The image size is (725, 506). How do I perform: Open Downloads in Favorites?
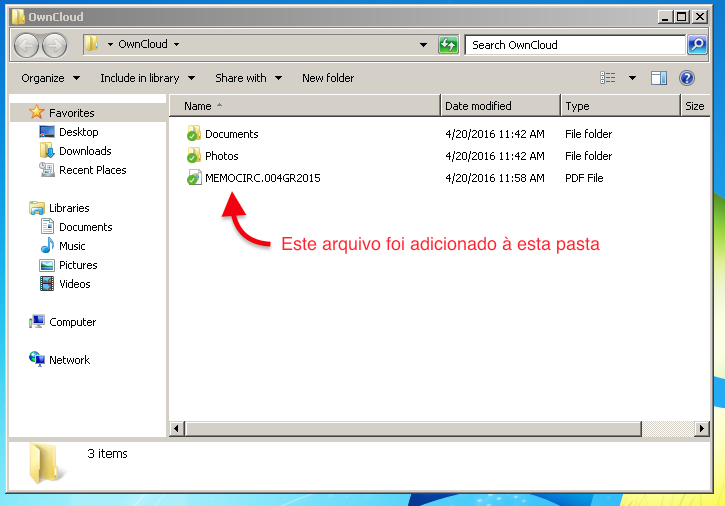click(x=85, y=151)
